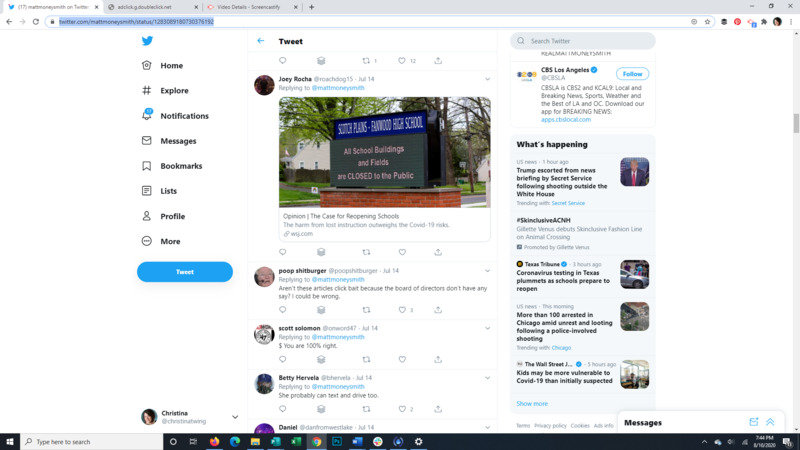
Task: Follow CBS Los Angeles
Action: [632, 74]
